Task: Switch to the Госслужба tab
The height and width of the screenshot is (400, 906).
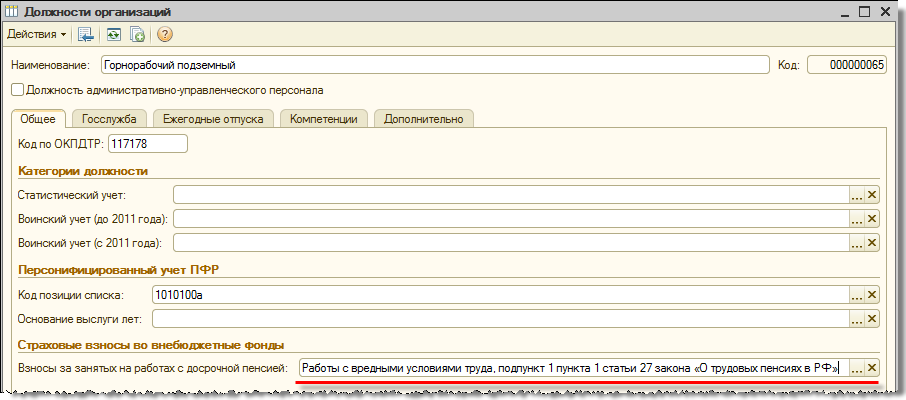Action: coord(109,119)
